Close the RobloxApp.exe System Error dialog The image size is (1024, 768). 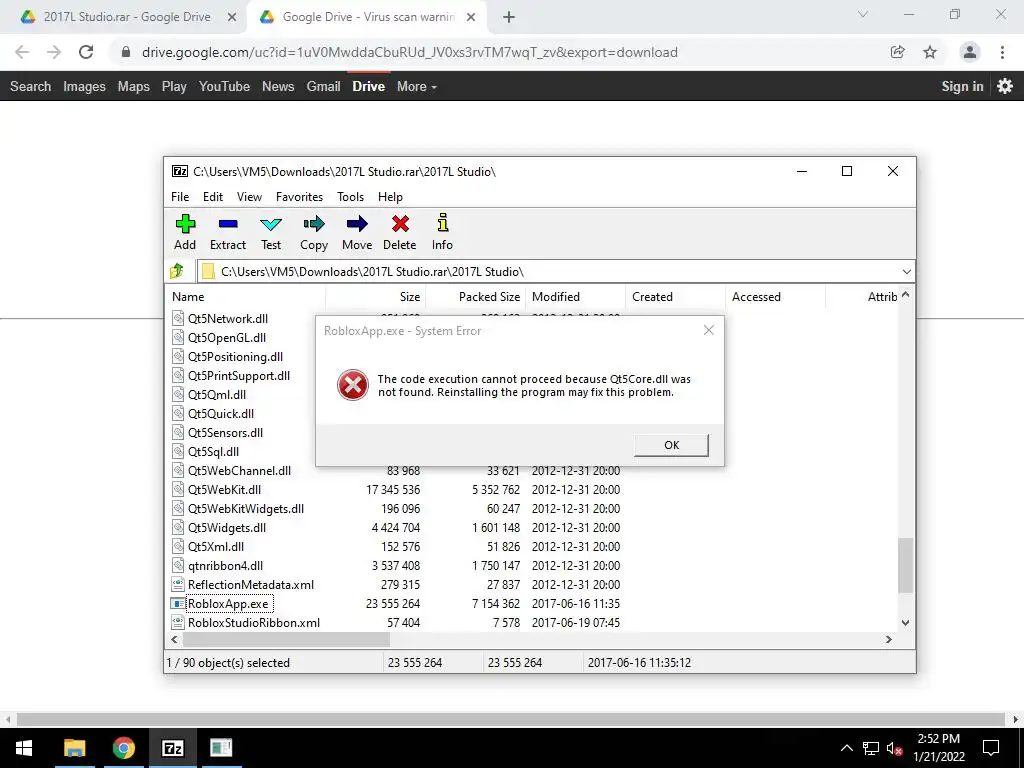click(x=709, y=330)
